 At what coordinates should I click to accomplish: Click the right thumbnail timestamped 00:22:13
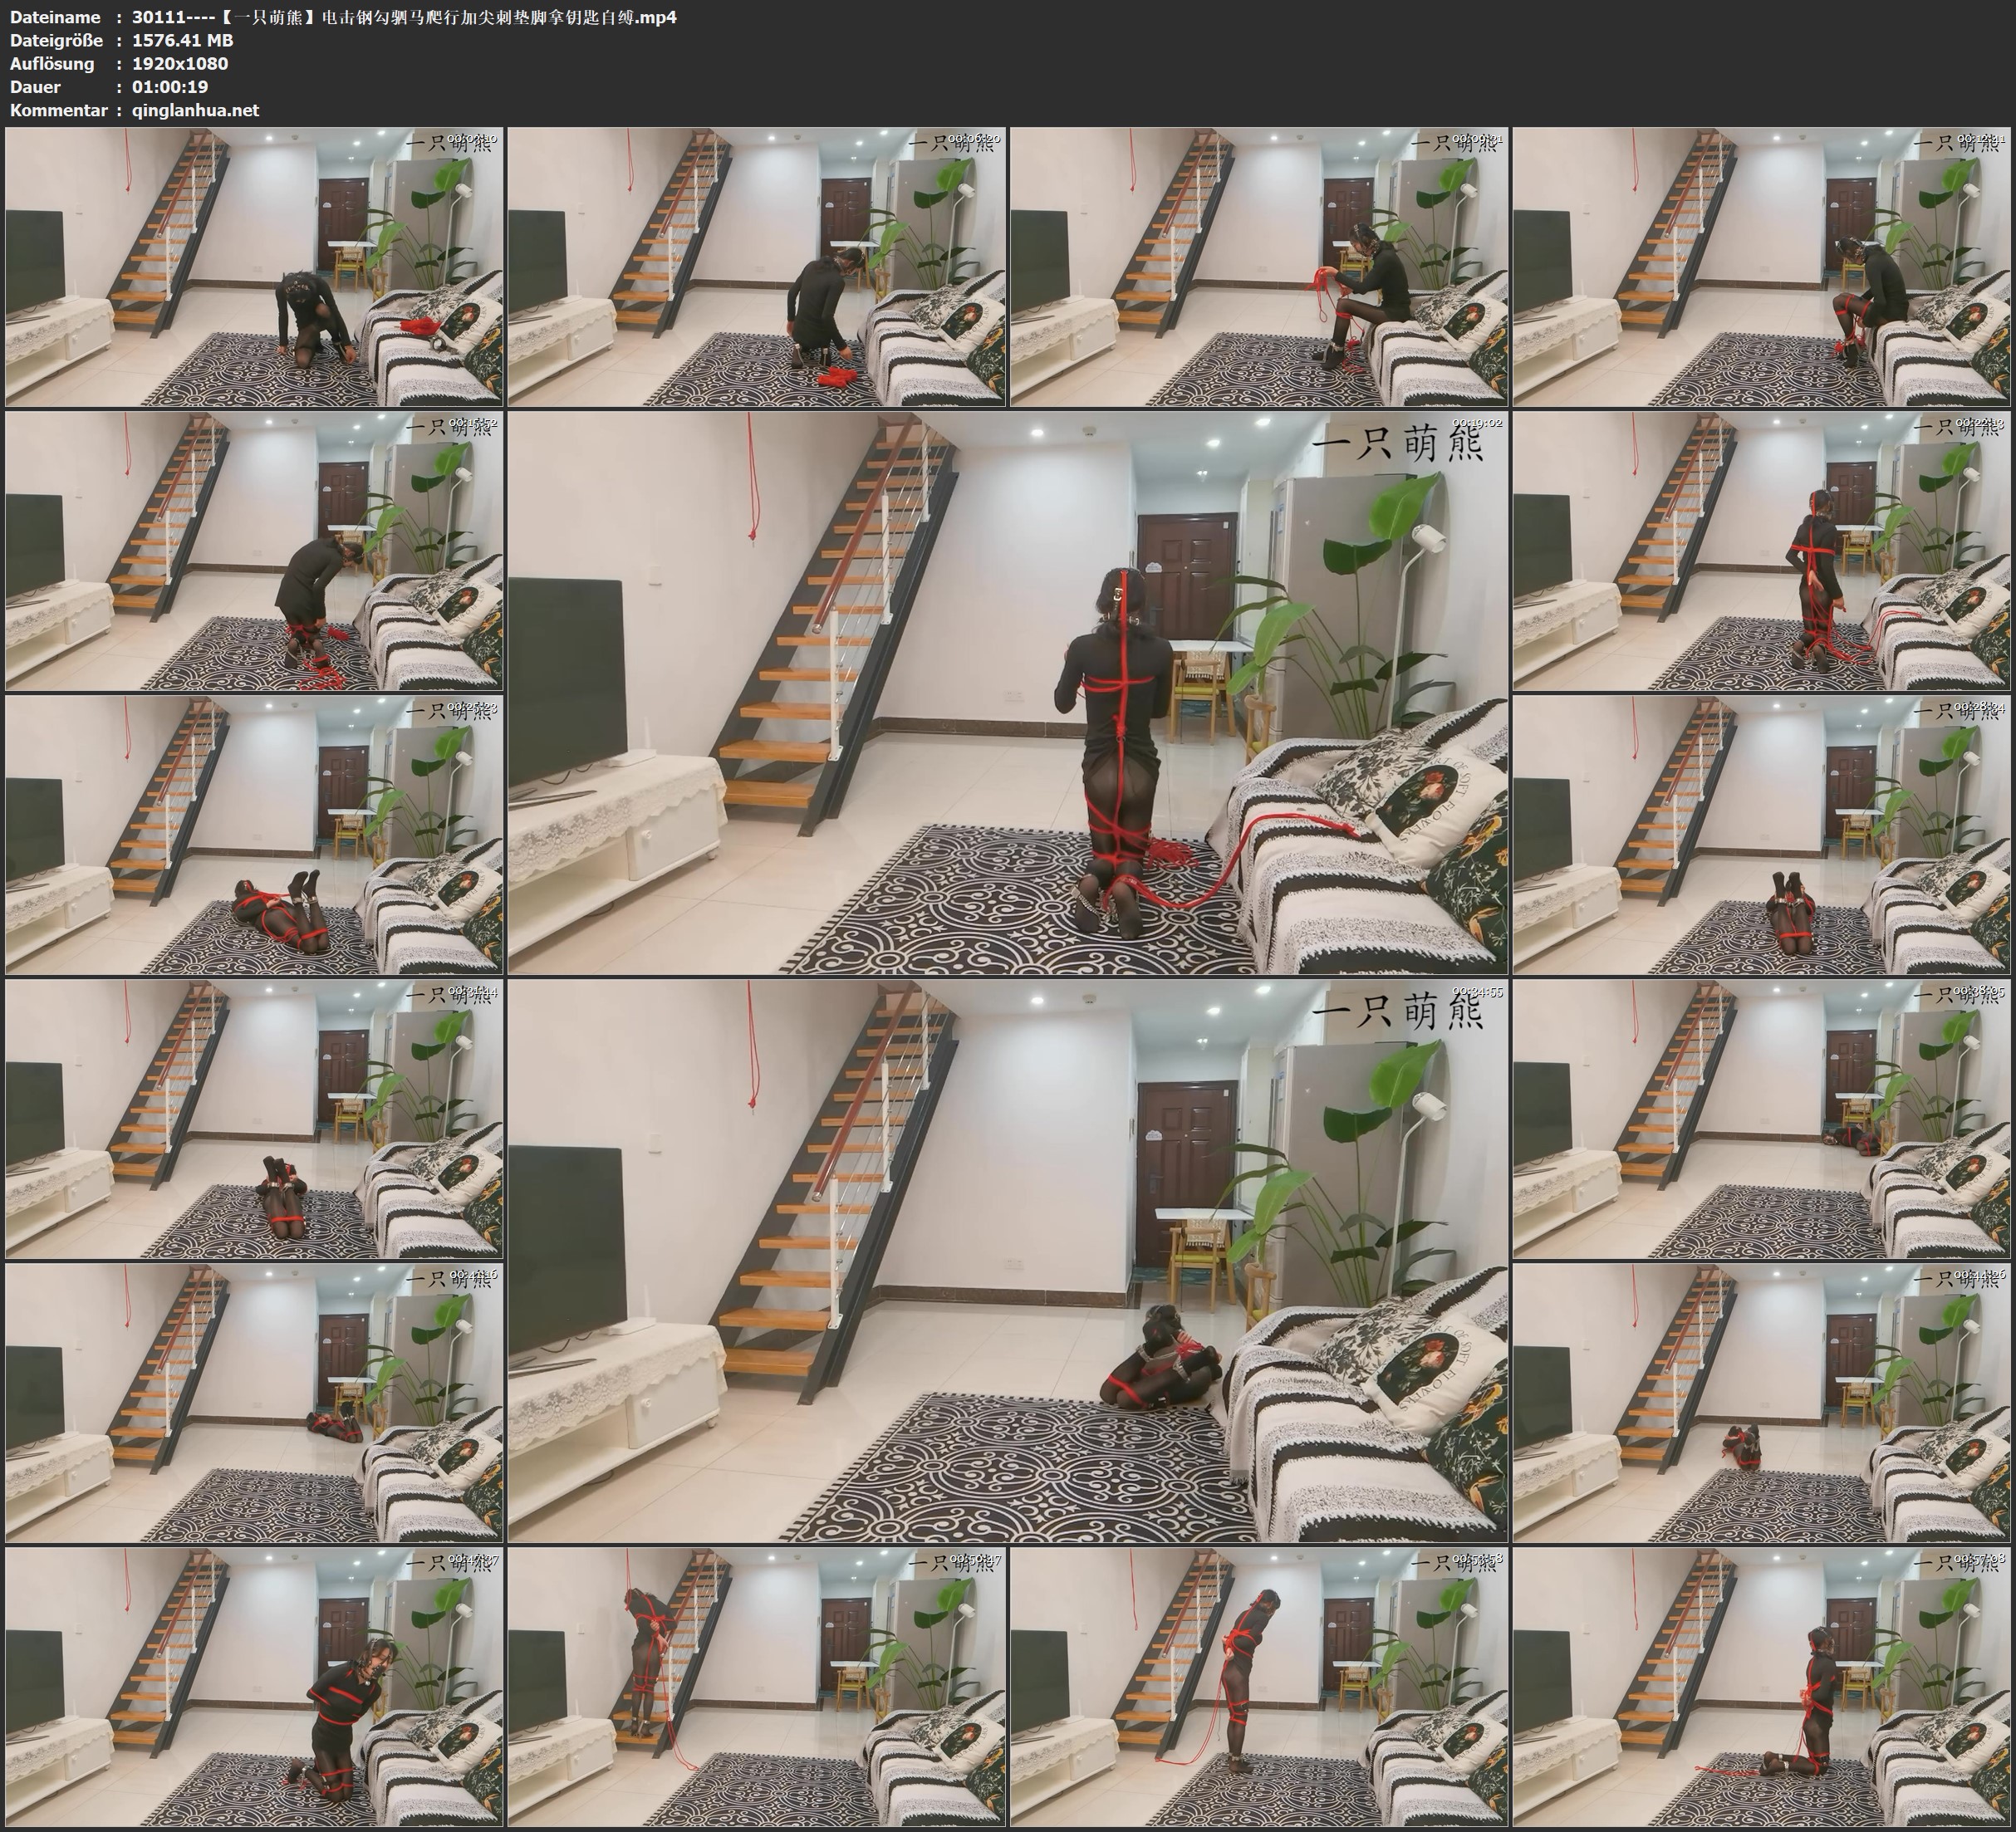[1762, 551]
